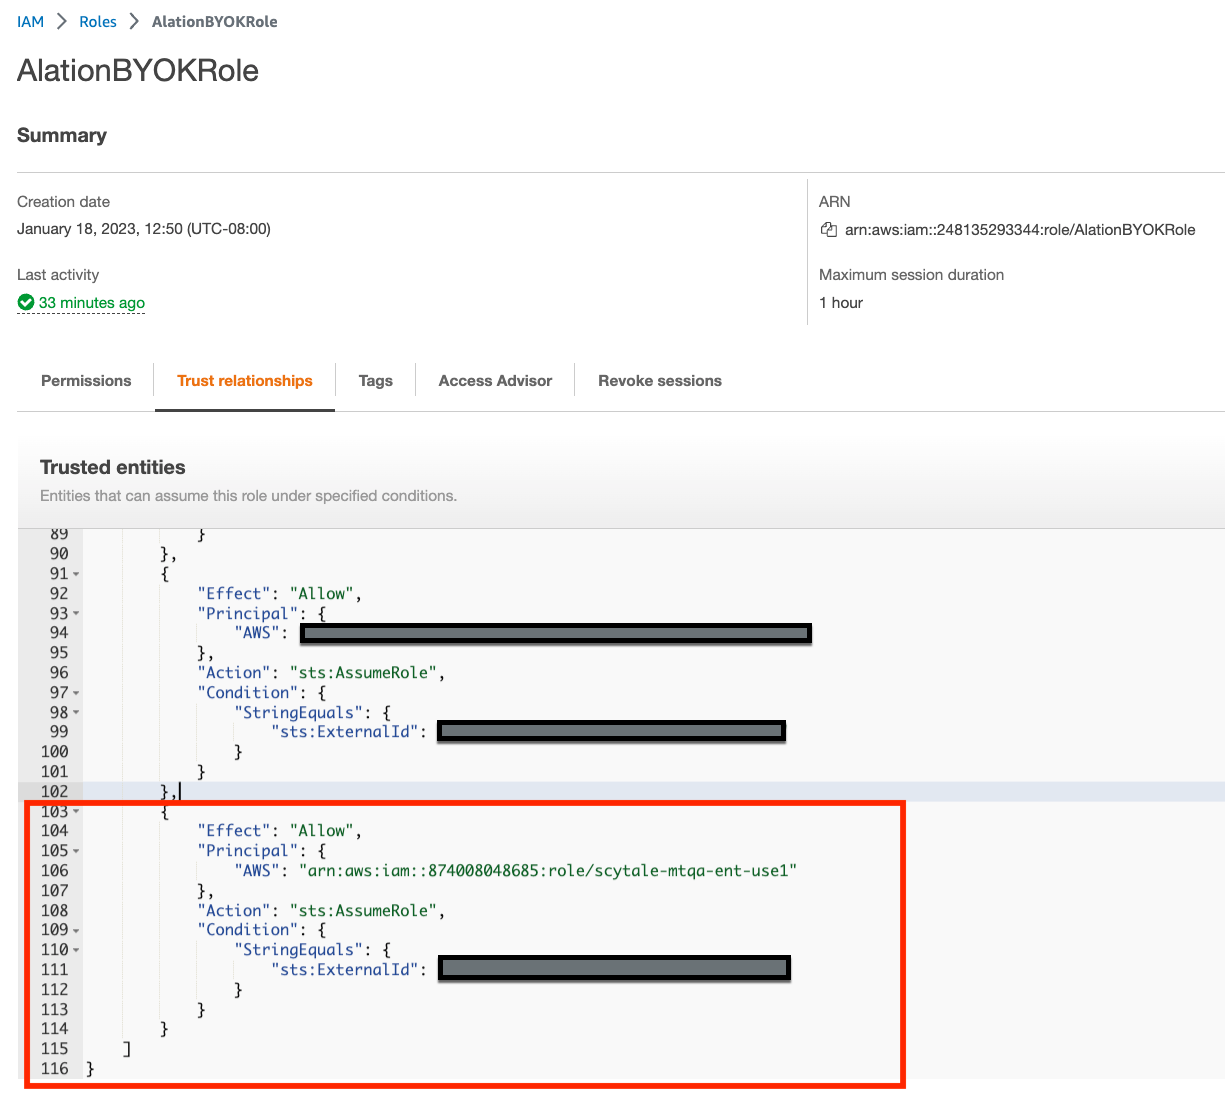Image resolution: width=1225 pixels, height=1105 pixels.
Task: Go to the Roles breadcrumb
Action: click(x=98, y=21)
